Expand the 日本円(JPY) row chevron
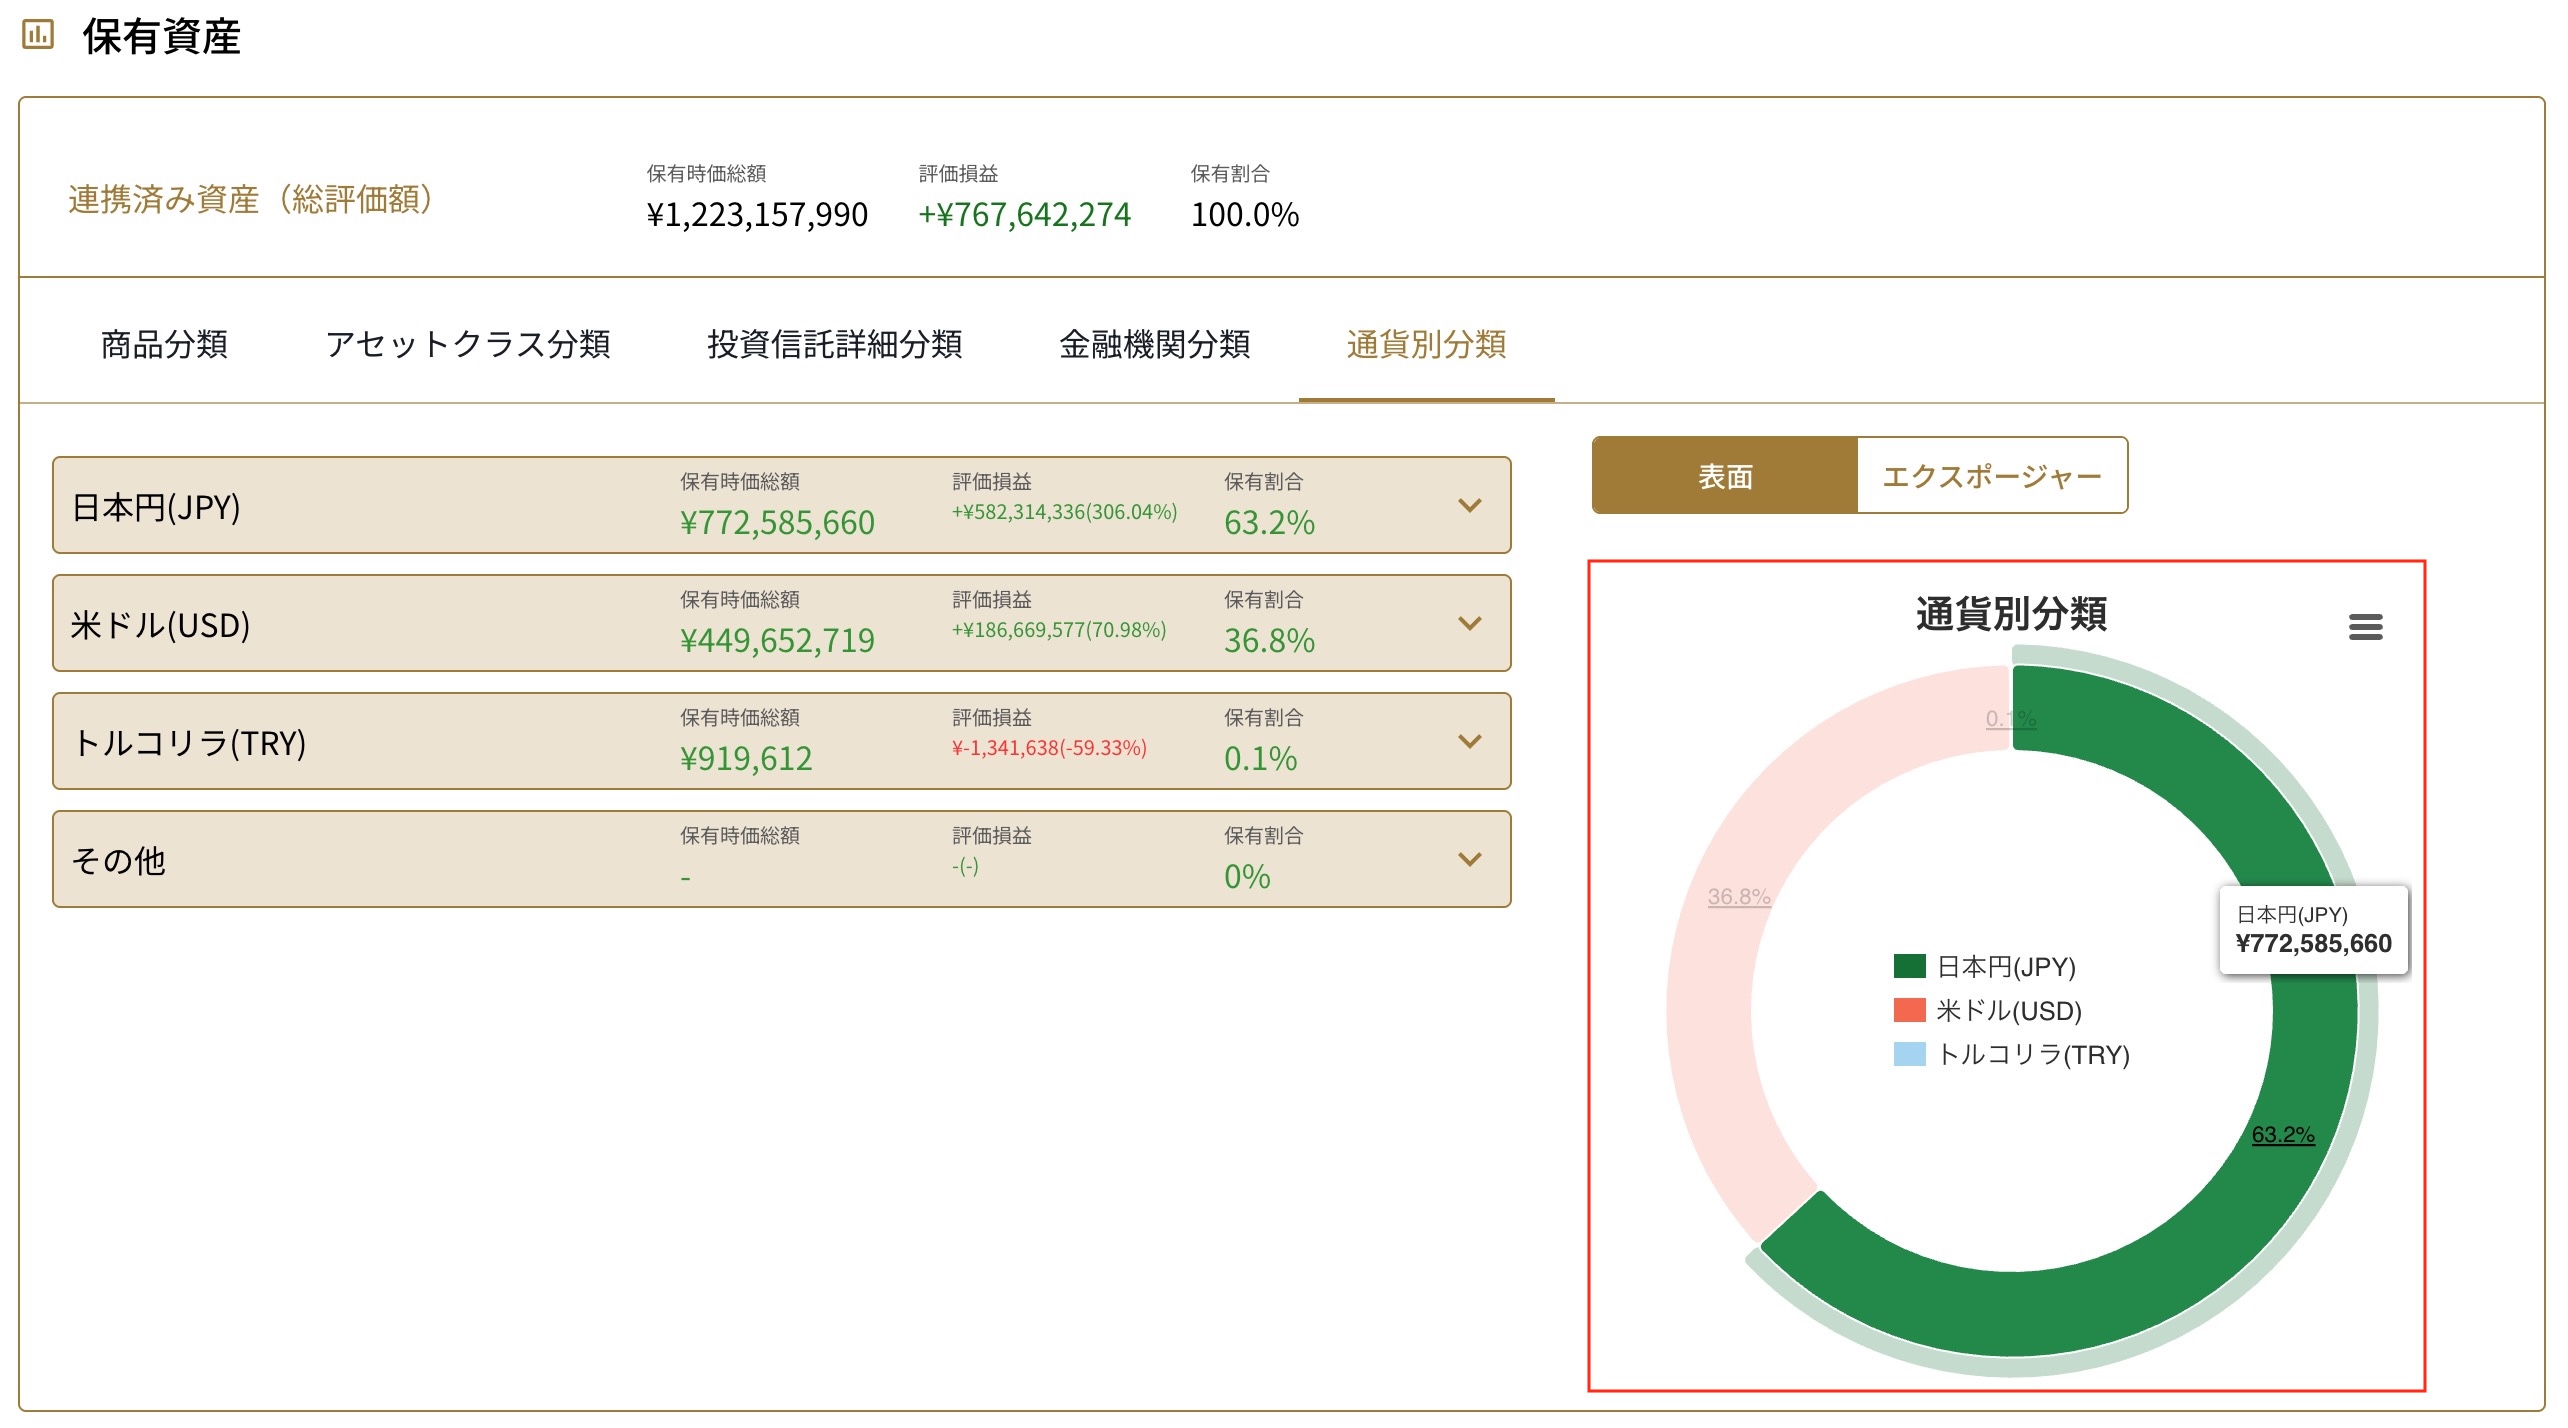The width and height of the screenshot is (2568, 1428). 1469,505
